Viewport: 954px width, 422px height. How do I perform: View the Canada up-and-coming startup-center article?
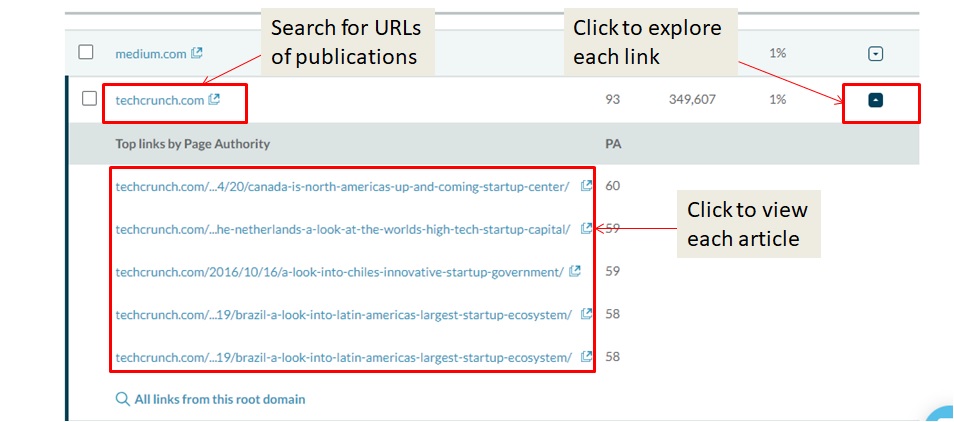pyautogui.click(x=342, y=186)
